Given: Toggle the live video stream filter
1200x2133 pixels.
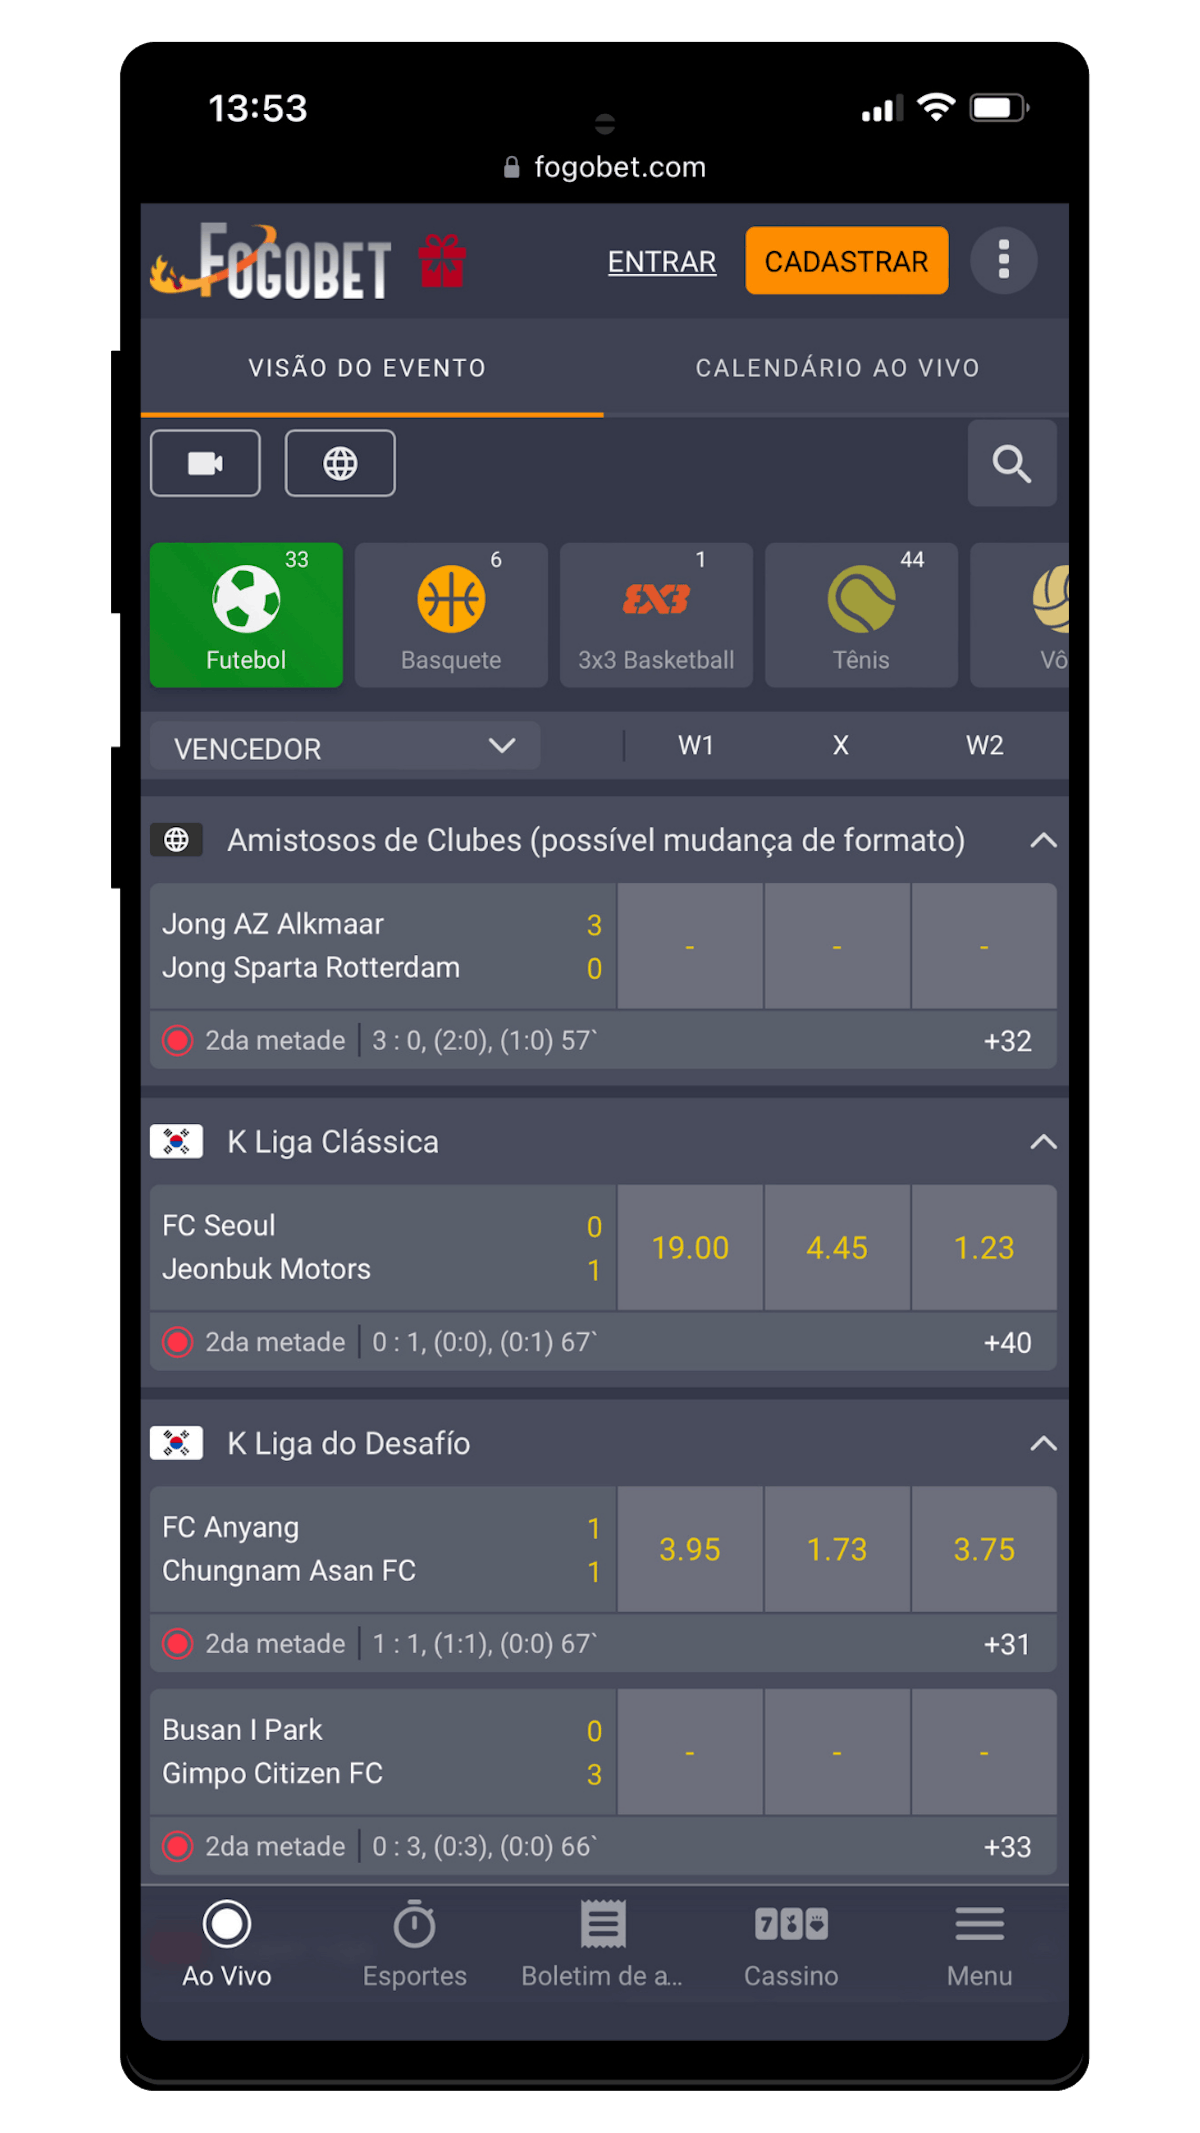Looking at the screenshot, I should [205, 463].
